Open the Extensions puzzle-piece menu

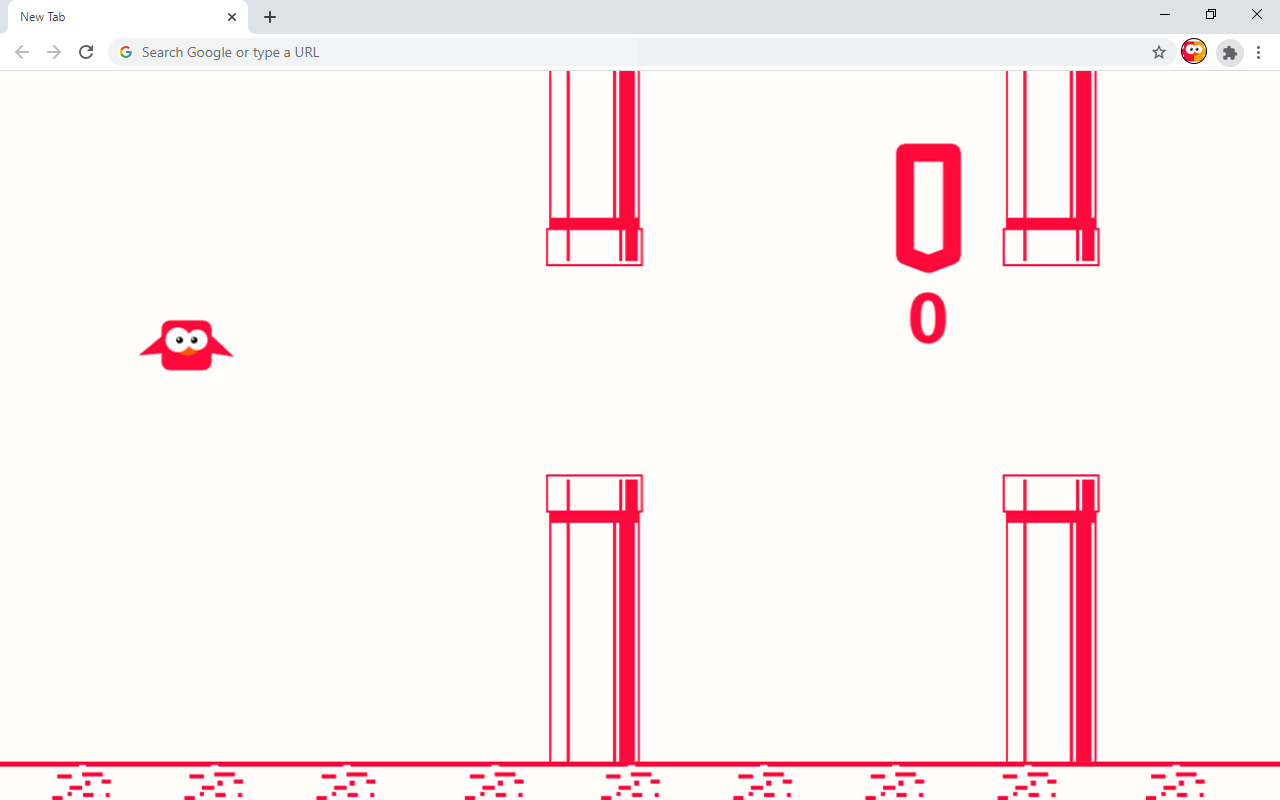click(x=1230, y=52)
